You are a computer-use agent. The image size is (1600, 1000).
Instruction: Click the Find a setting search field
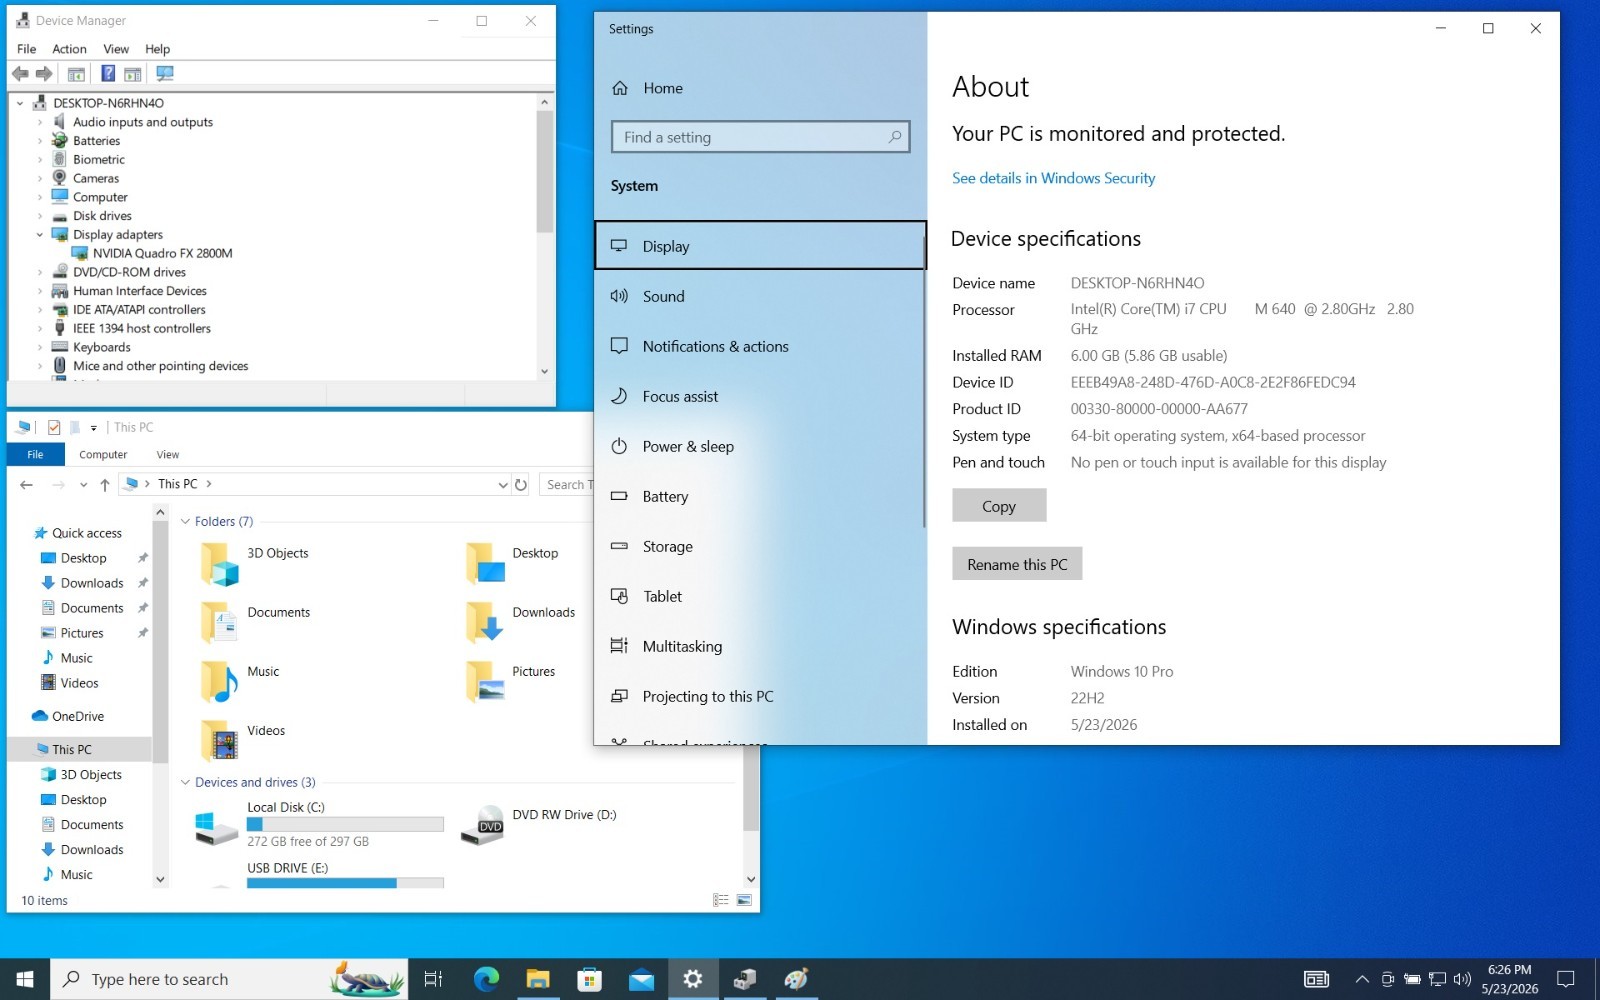pos(760,137)
